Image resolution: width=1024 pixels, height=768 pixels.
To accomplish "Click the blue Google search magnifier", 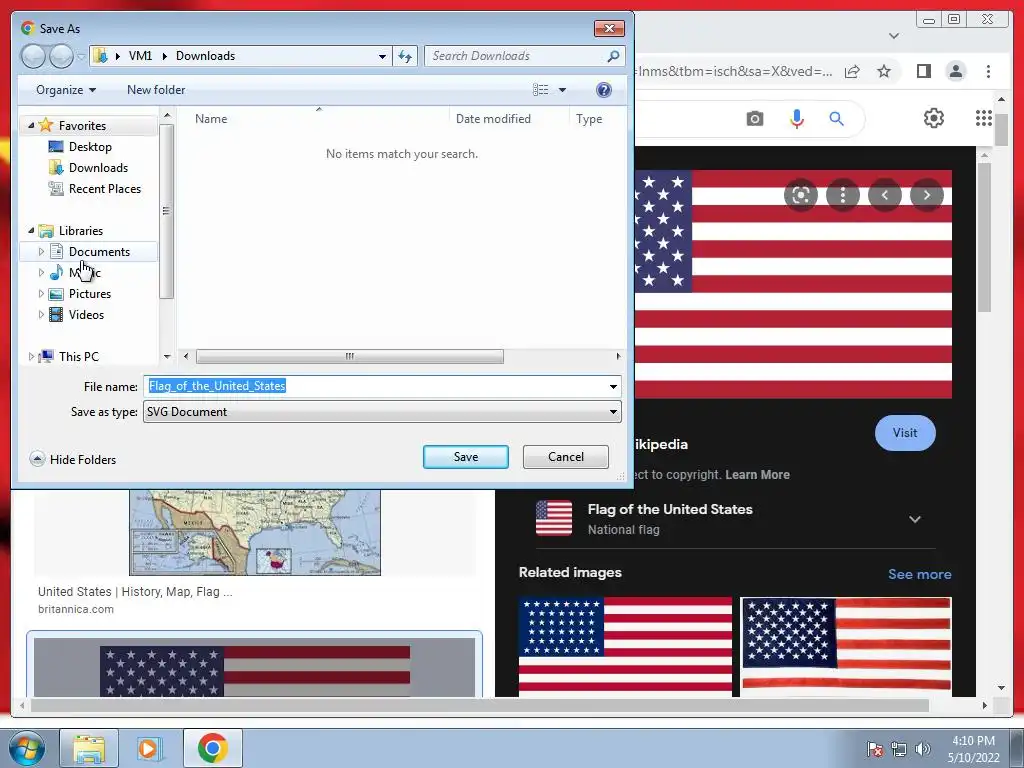I will (x=837, y=119).
